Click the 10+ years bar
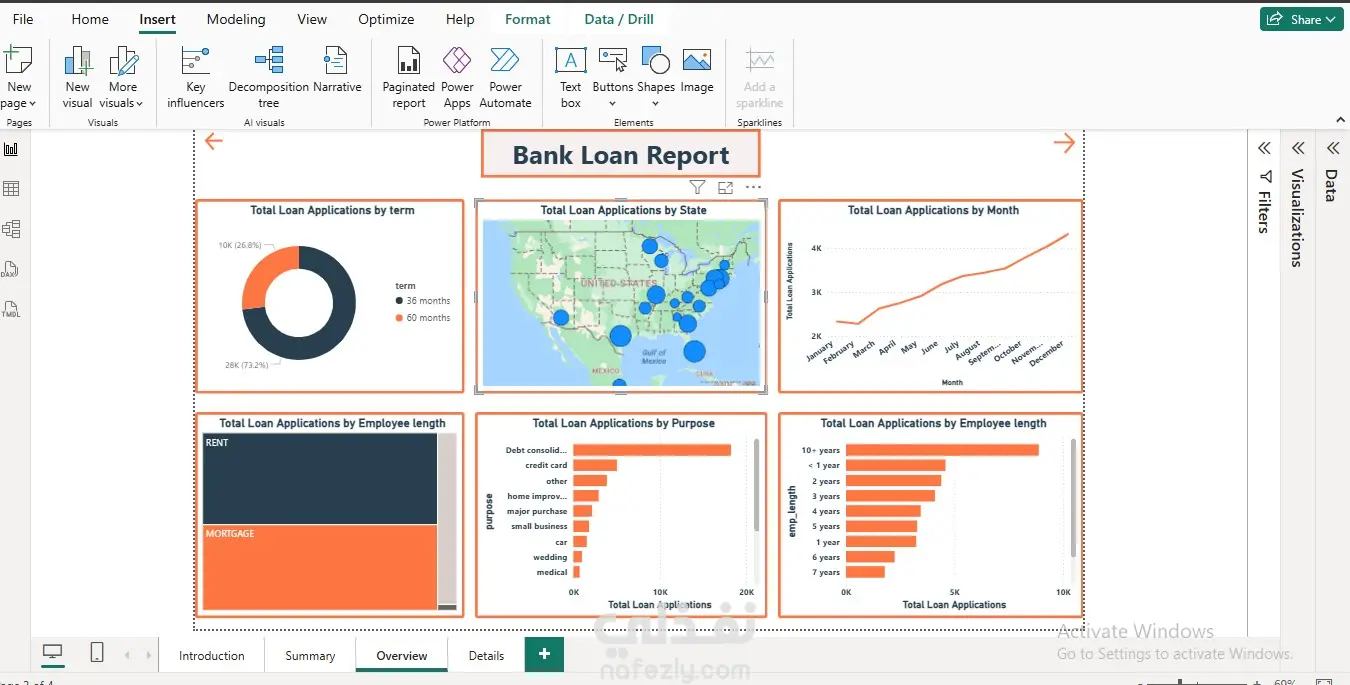Screen dimensions: 1350x685 (942, 450)
